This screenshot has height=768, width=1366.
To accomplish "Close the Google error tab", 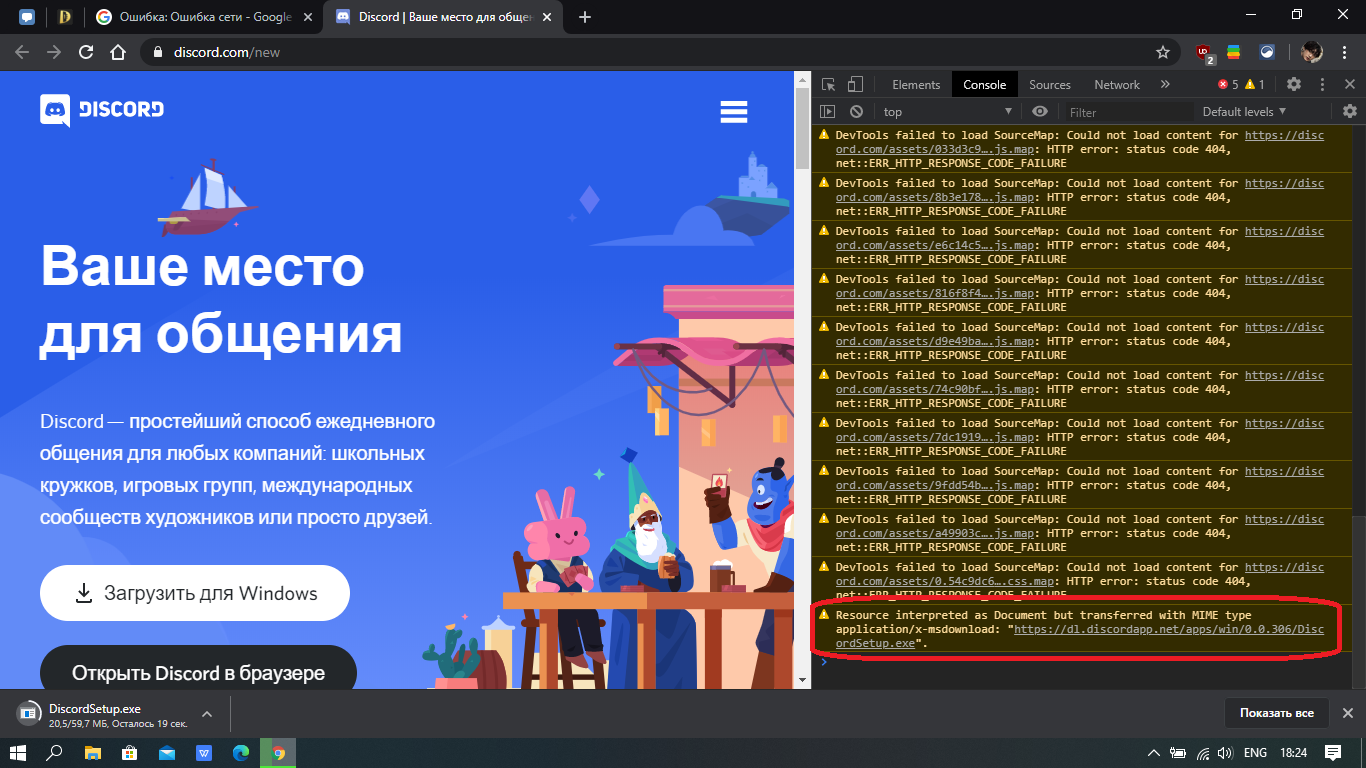I will pyautogui.click(x=307, y=17).
